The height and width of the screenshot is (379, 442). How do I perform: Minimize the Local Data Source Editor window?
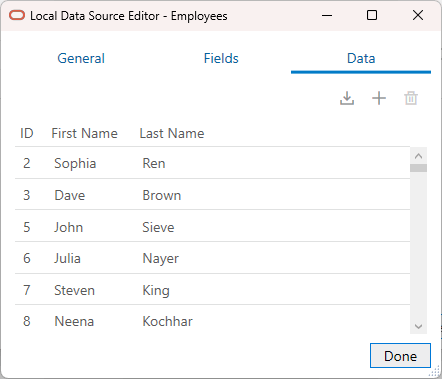point(327,15)
